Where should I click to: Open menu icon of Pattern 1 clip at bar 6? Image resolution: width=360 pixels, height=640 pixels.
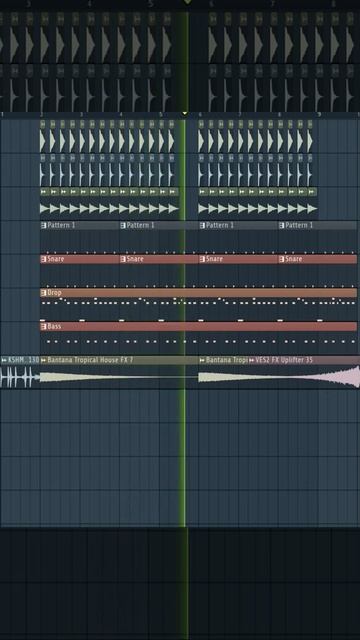pos(202,225)
